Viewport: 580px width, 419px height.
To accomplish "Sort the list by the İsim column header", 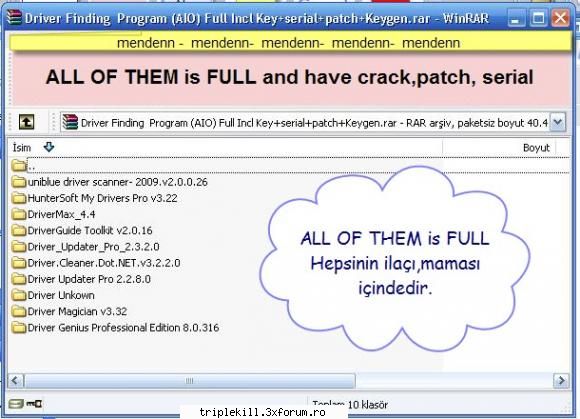I will coord(22,148).
